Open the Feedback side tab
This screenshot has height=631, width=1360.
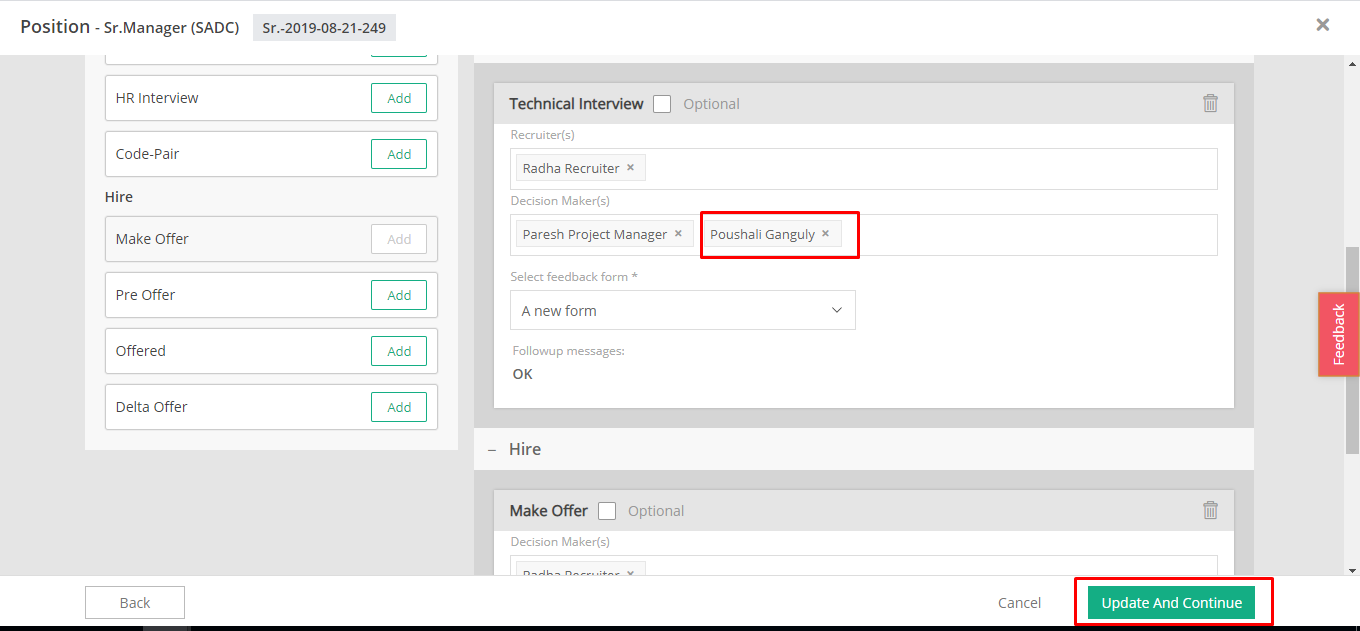click(x=1338, y=334)
